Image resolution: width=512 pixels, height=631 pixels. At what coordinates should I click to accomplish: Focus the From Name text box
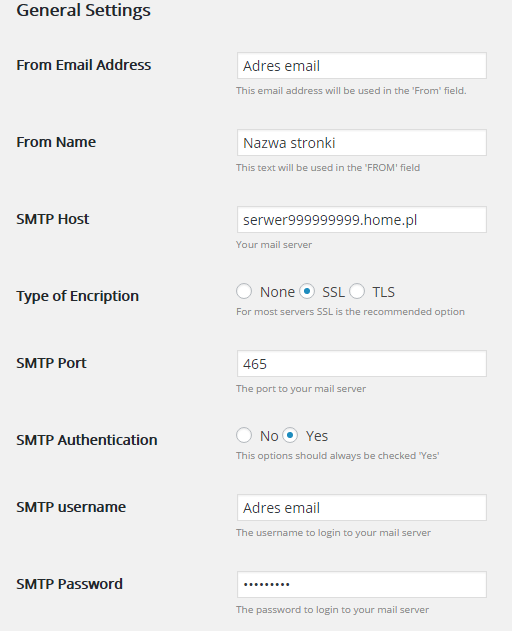362,142
